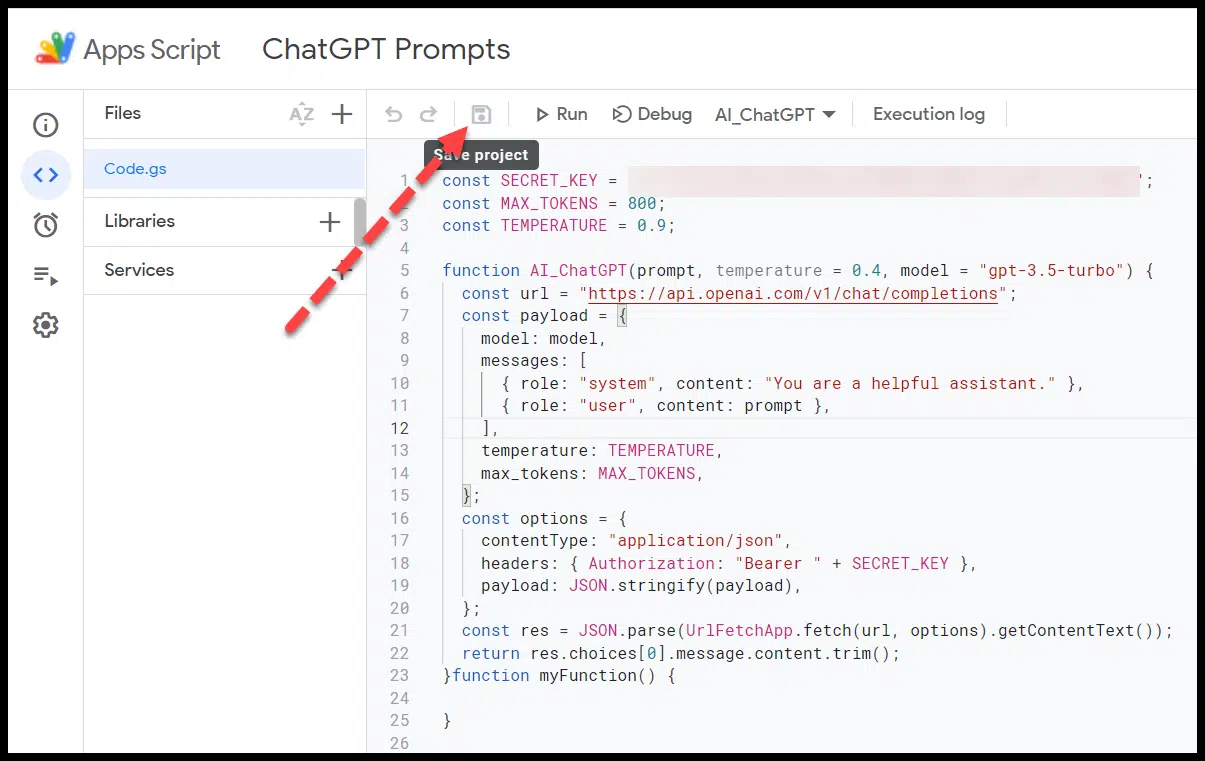Screen dimensions: 1205x761
Task: Open the AI_ChatGPT function selector dropdown
Action: click(775, 113)
